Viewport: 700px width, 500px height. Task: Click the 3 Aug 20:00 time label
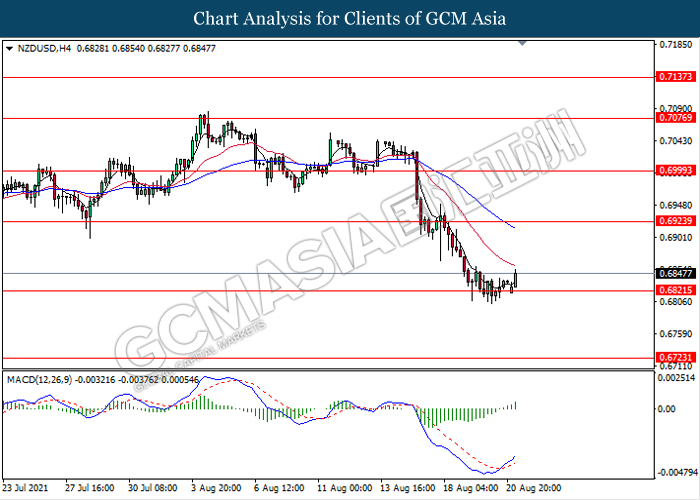point(216,488)
